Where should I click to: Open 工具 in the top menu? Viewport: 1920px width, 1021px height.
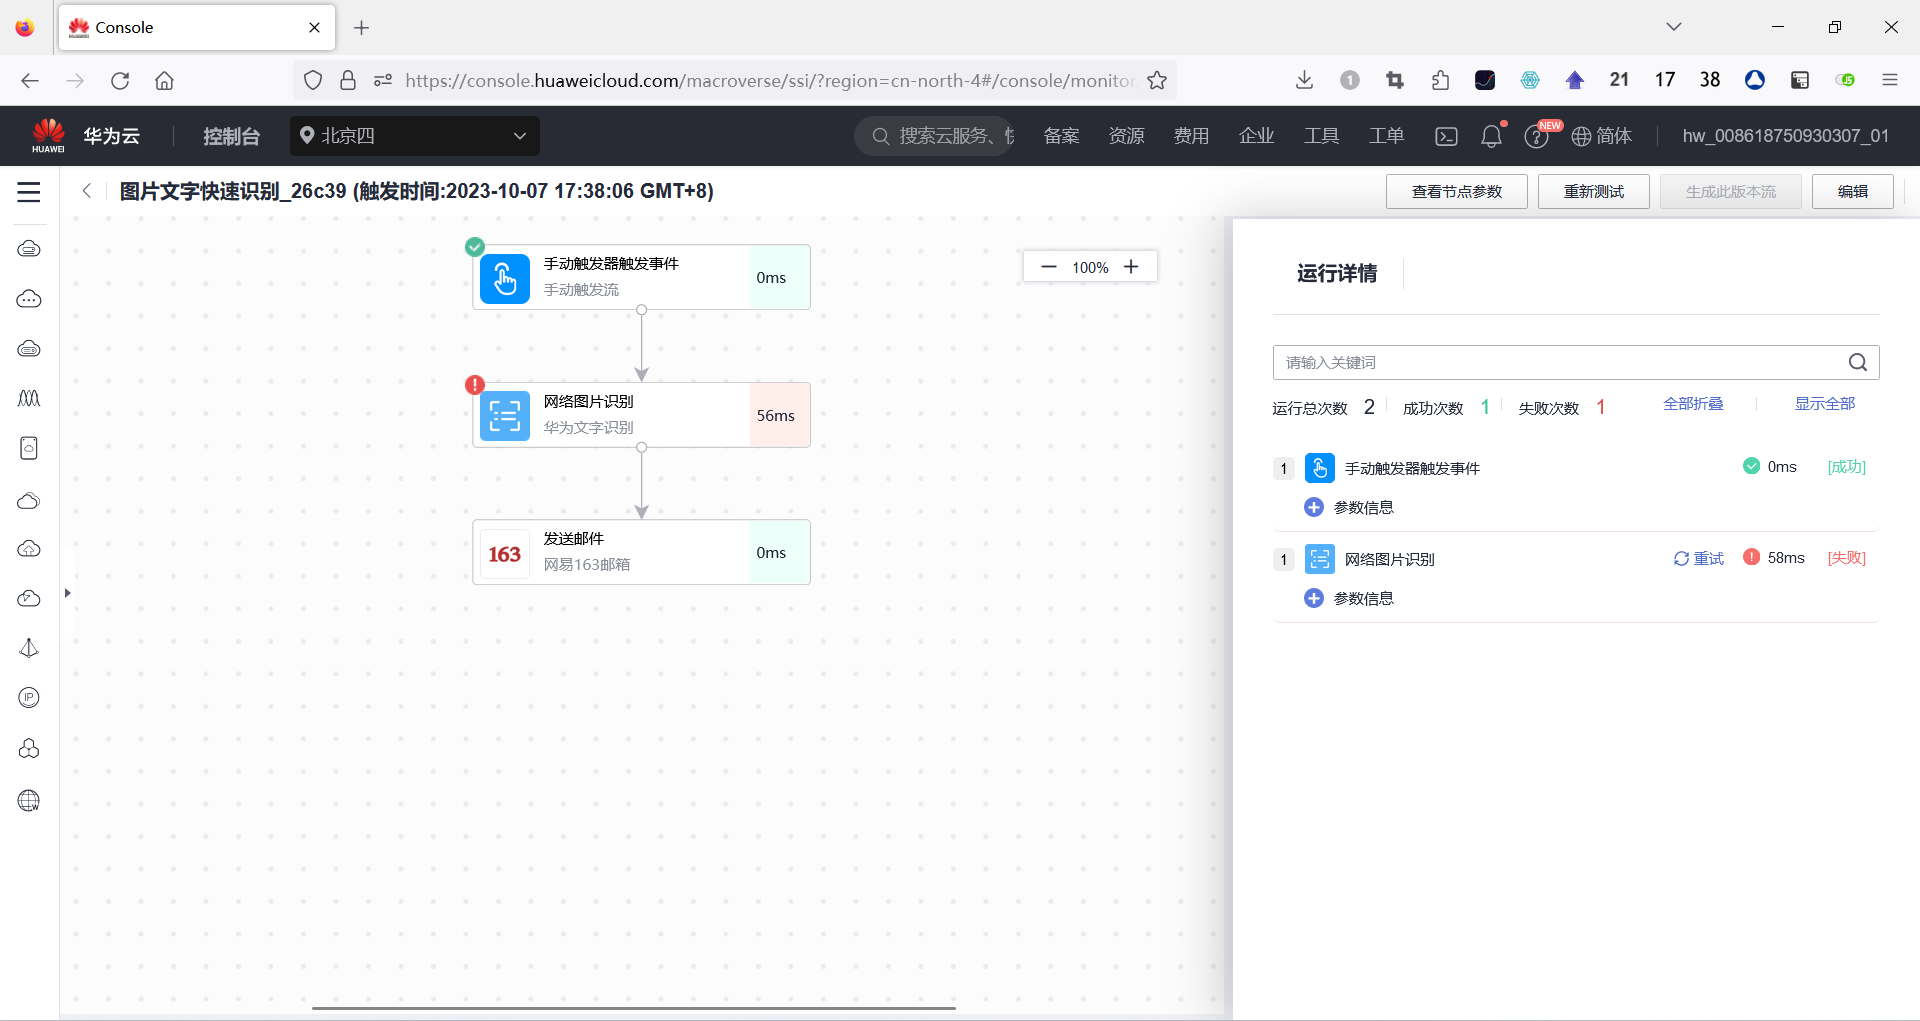[x=1321, y=136]
